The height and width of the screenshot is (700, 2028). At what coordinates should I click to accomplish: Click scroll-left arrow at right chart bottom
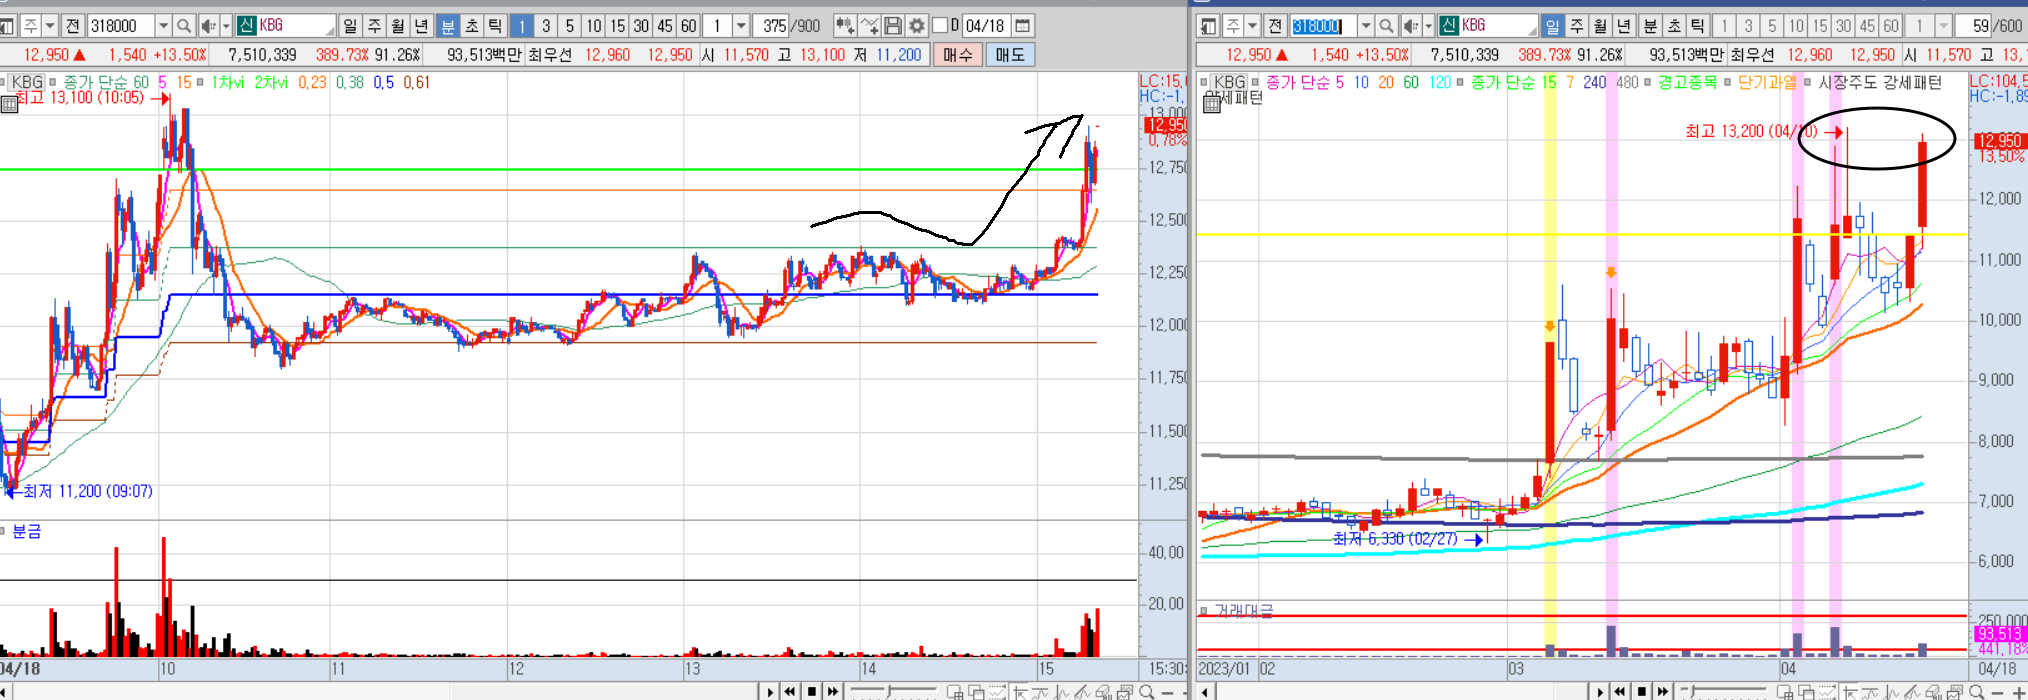pos(1205,692)
